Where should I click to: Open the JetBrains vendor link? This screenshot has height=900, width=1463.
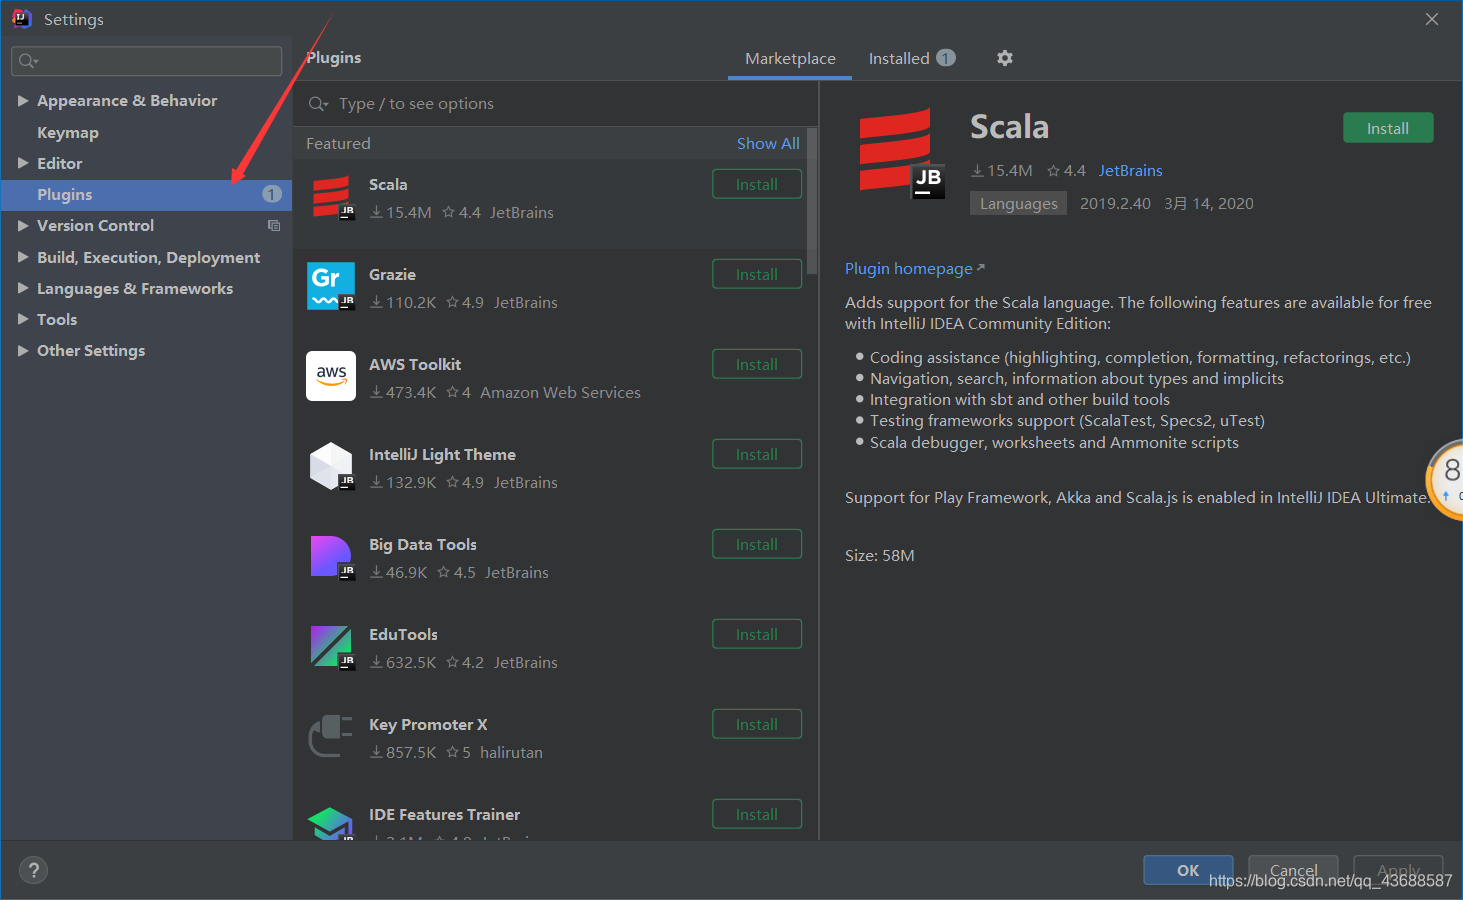(x=1131, y=171)
